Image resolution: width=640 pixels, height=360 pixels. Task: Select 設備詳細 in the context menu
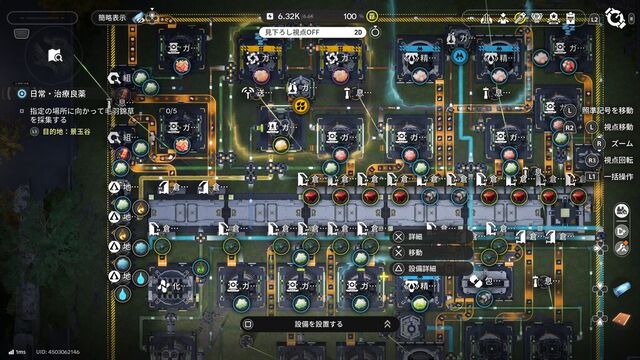432,269
